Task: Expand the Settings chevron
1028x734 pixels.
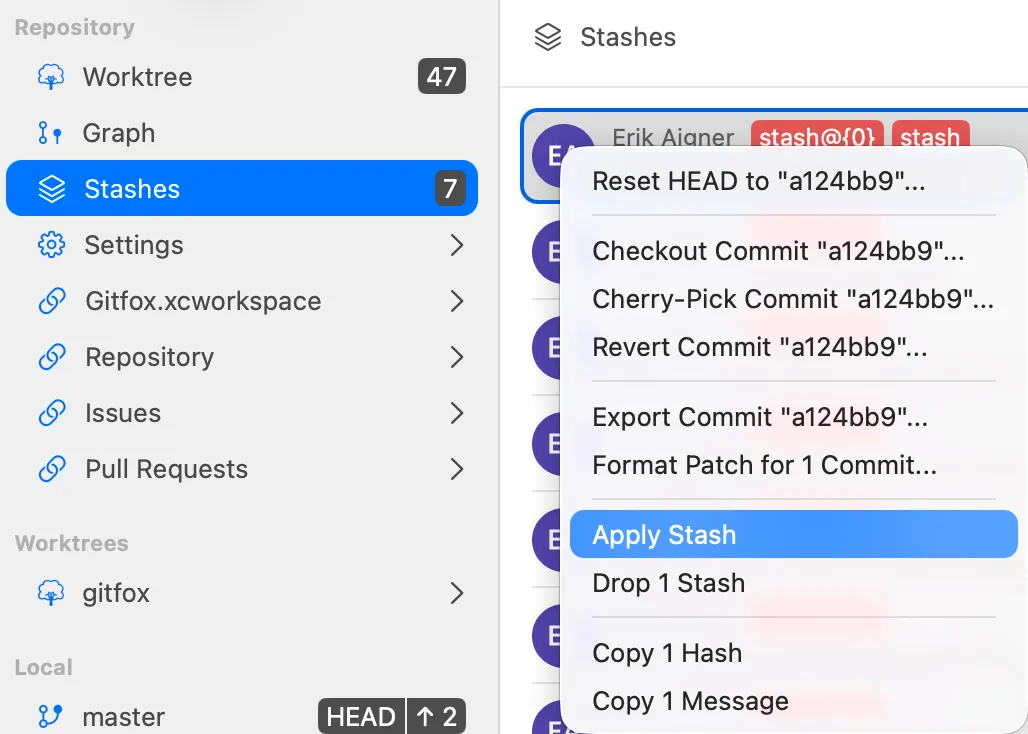Action: [x=457, y=245]
